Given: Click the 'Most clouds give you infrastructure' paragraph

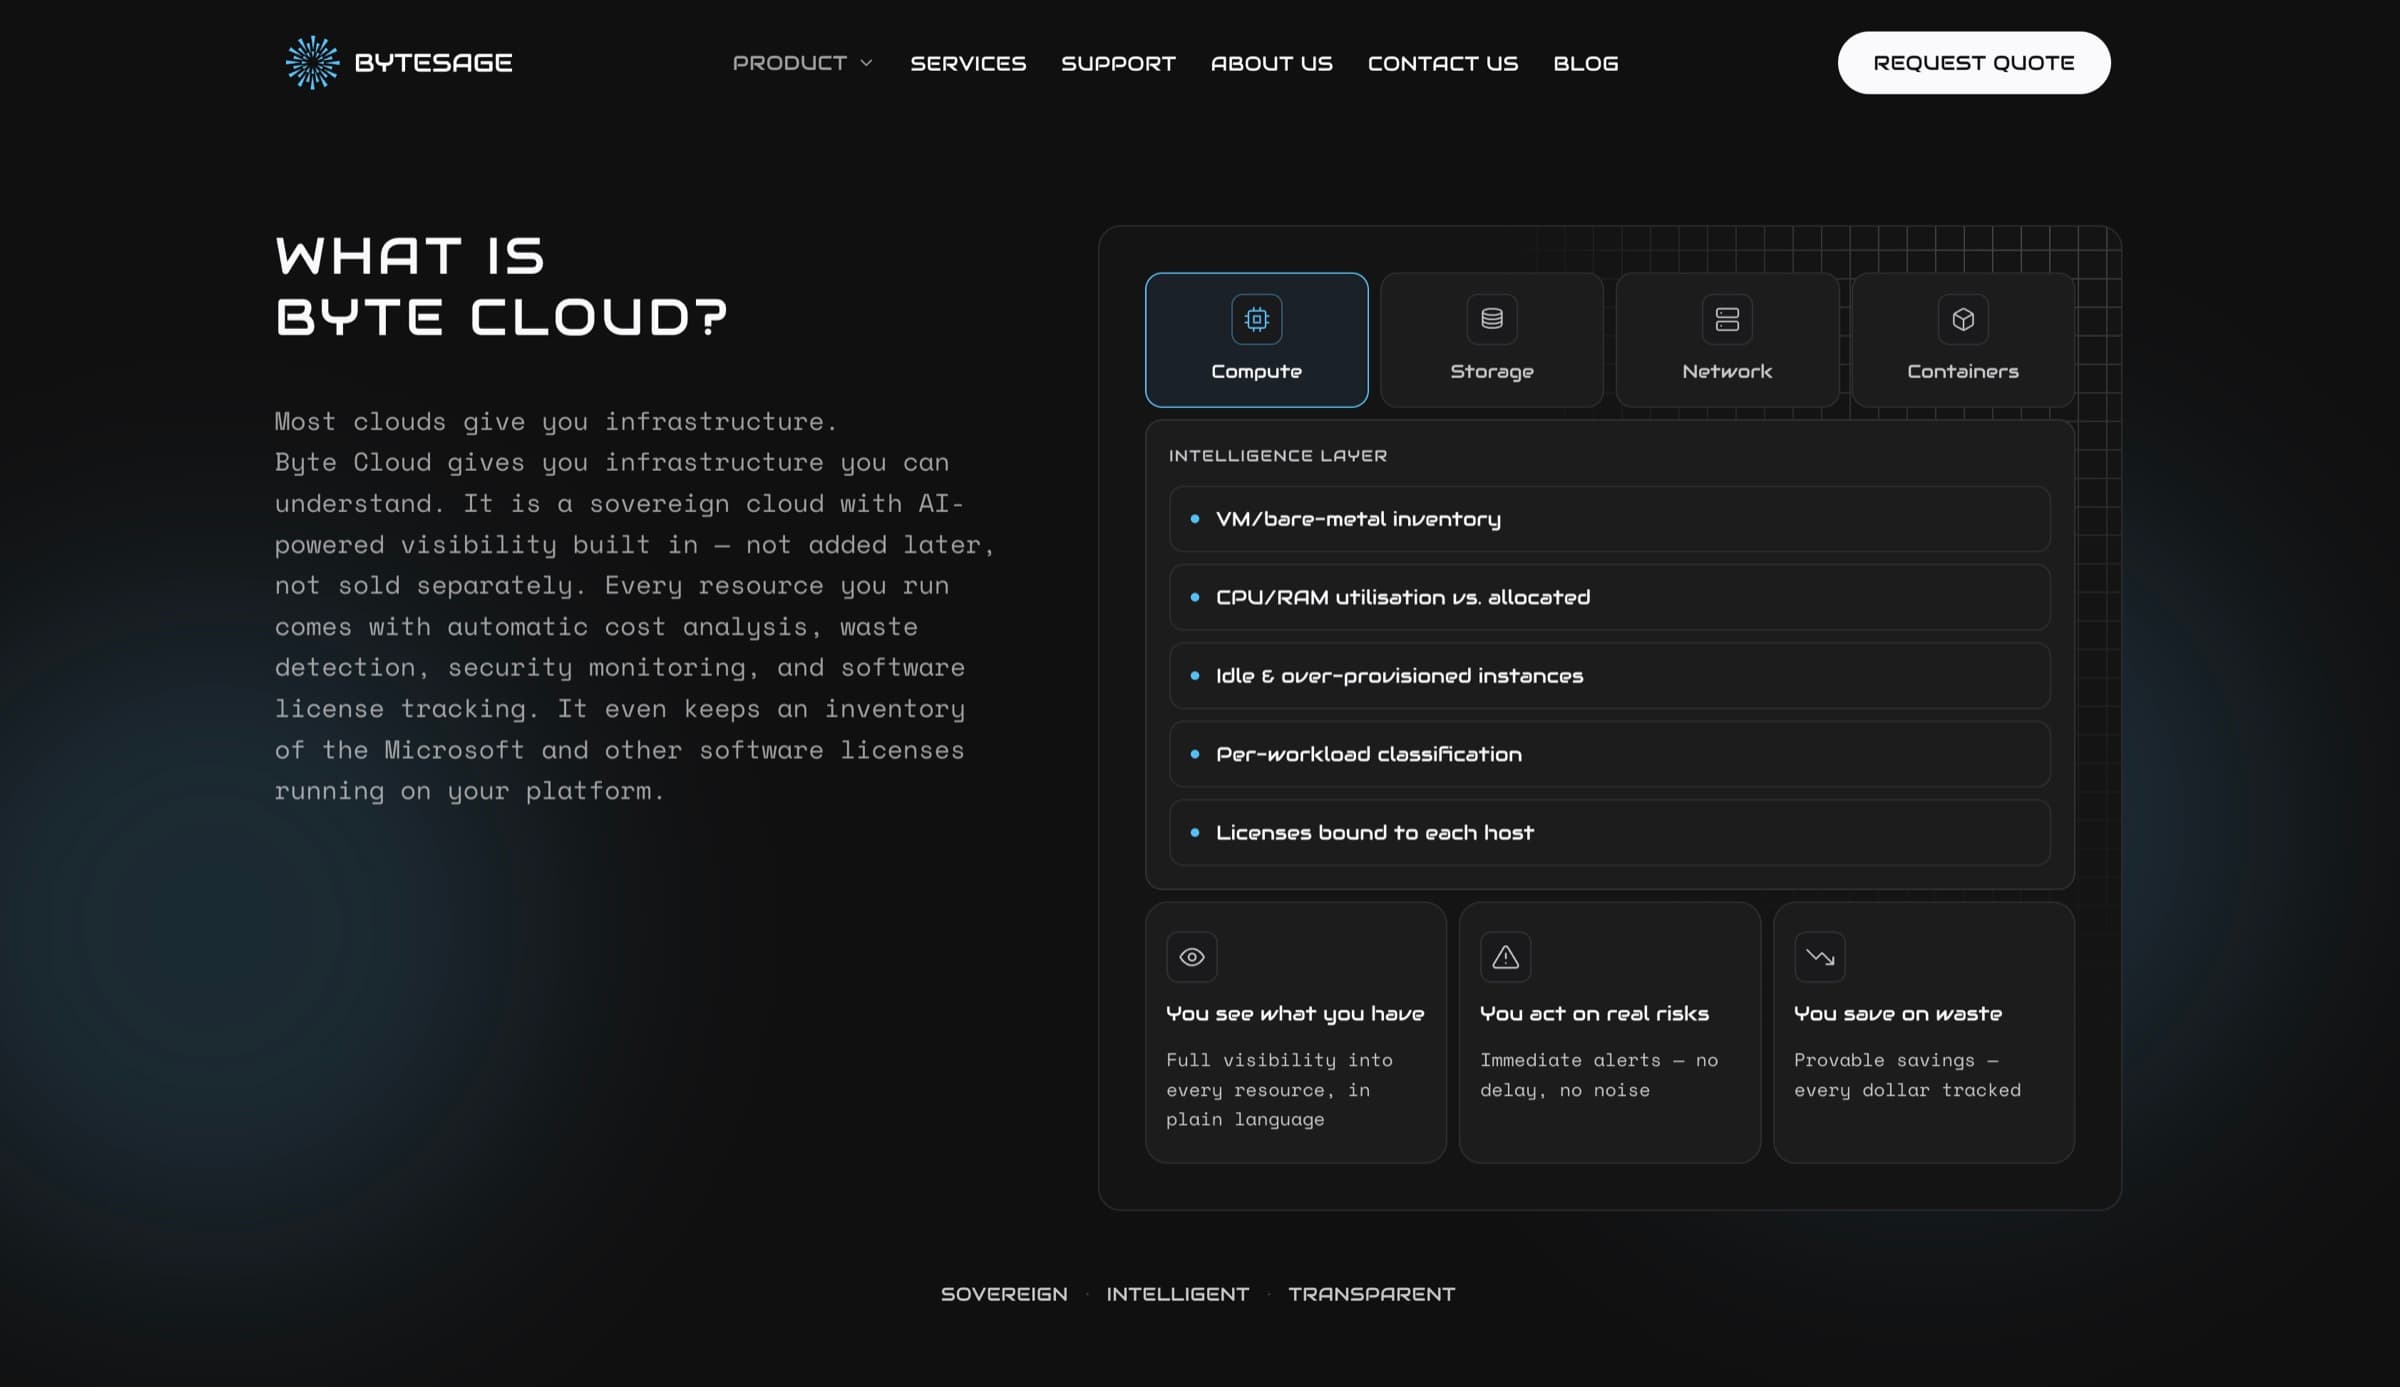Looking at the screenshot, I should tap(634, 606).
